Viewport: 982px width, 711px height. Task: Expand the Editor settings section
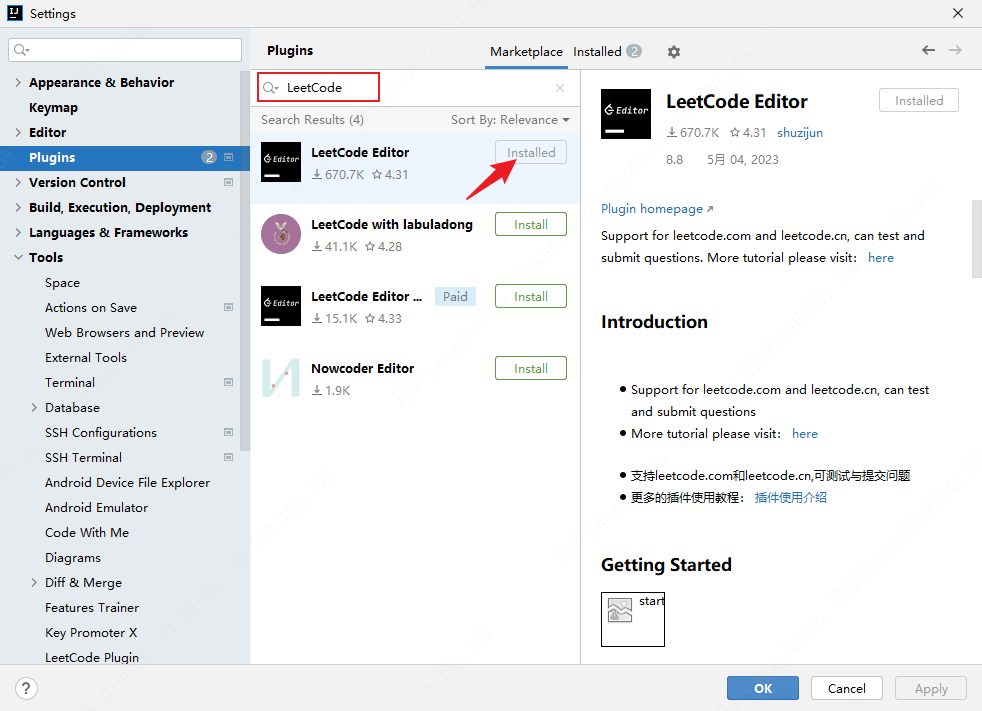pyautogui.click(x=18, y=132)
